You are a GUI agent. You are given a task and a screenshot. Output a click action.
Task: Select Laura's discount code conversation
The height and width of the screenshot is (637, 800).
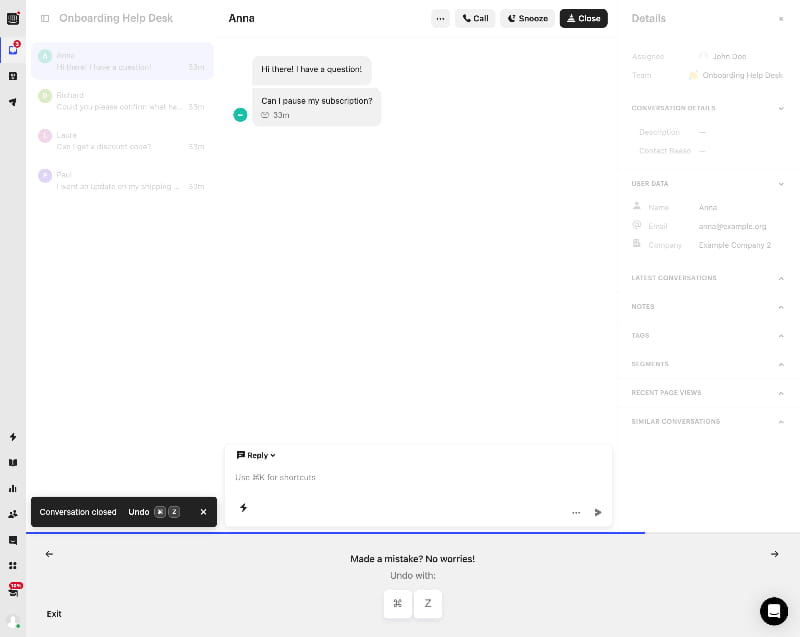point(122,141)
